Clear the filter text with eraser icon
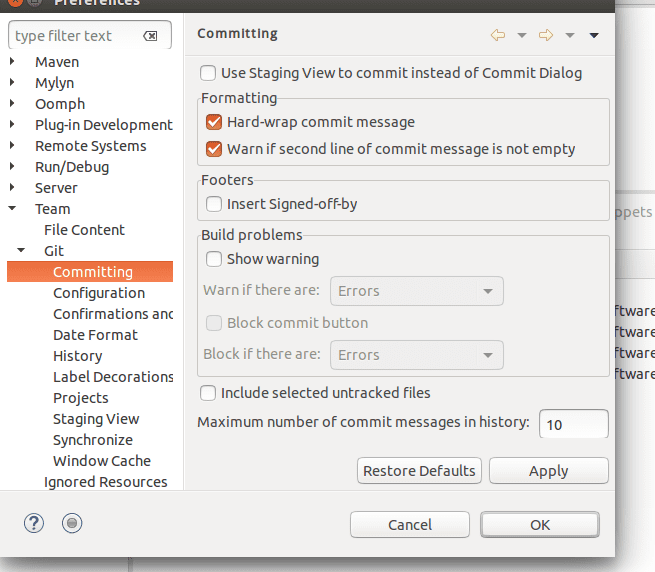Viewport: 655px width, 572px height. point(150,36)
